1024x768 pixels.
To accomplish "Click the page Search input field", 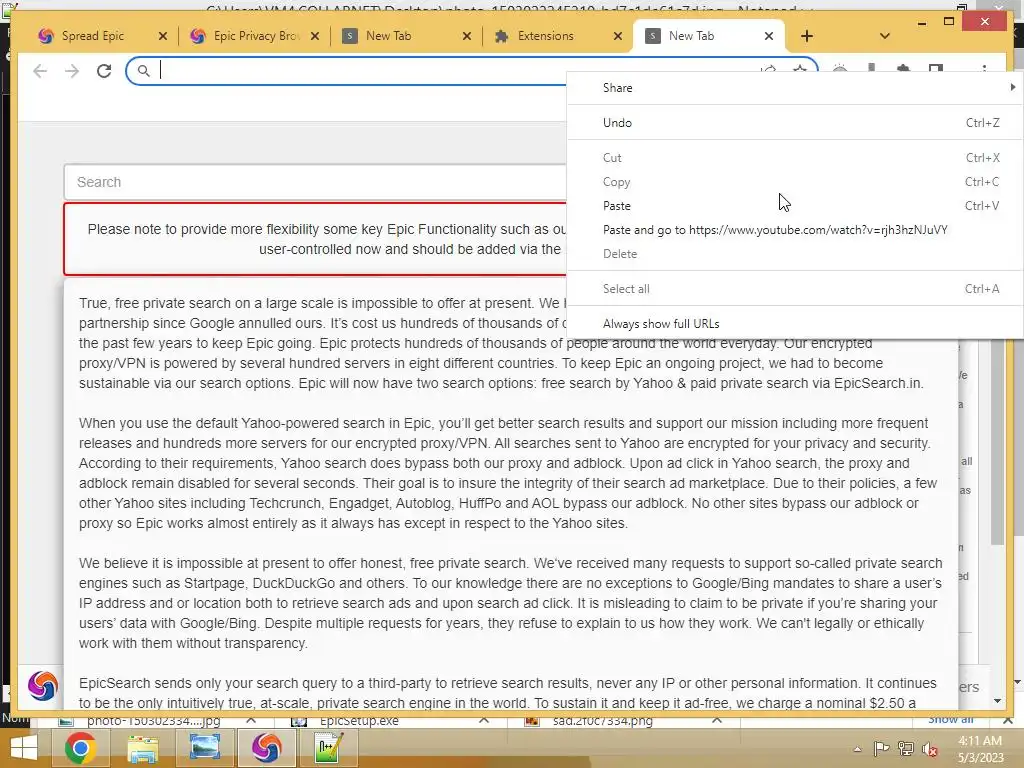I will click(x=315, y=182).
